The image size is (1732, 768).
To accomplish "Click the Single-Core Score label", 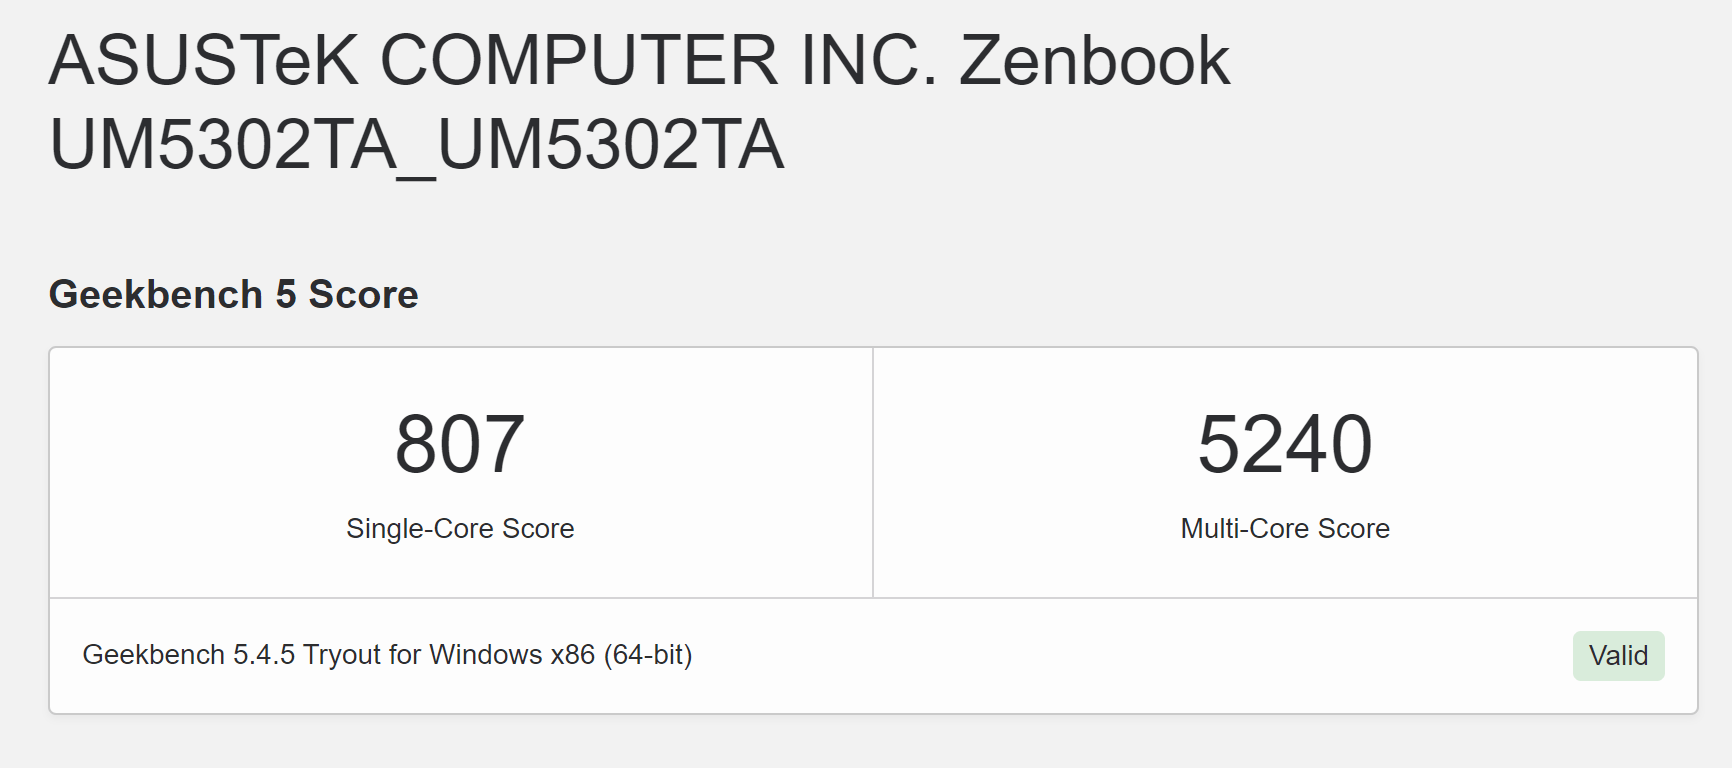I will coord(460,528).
